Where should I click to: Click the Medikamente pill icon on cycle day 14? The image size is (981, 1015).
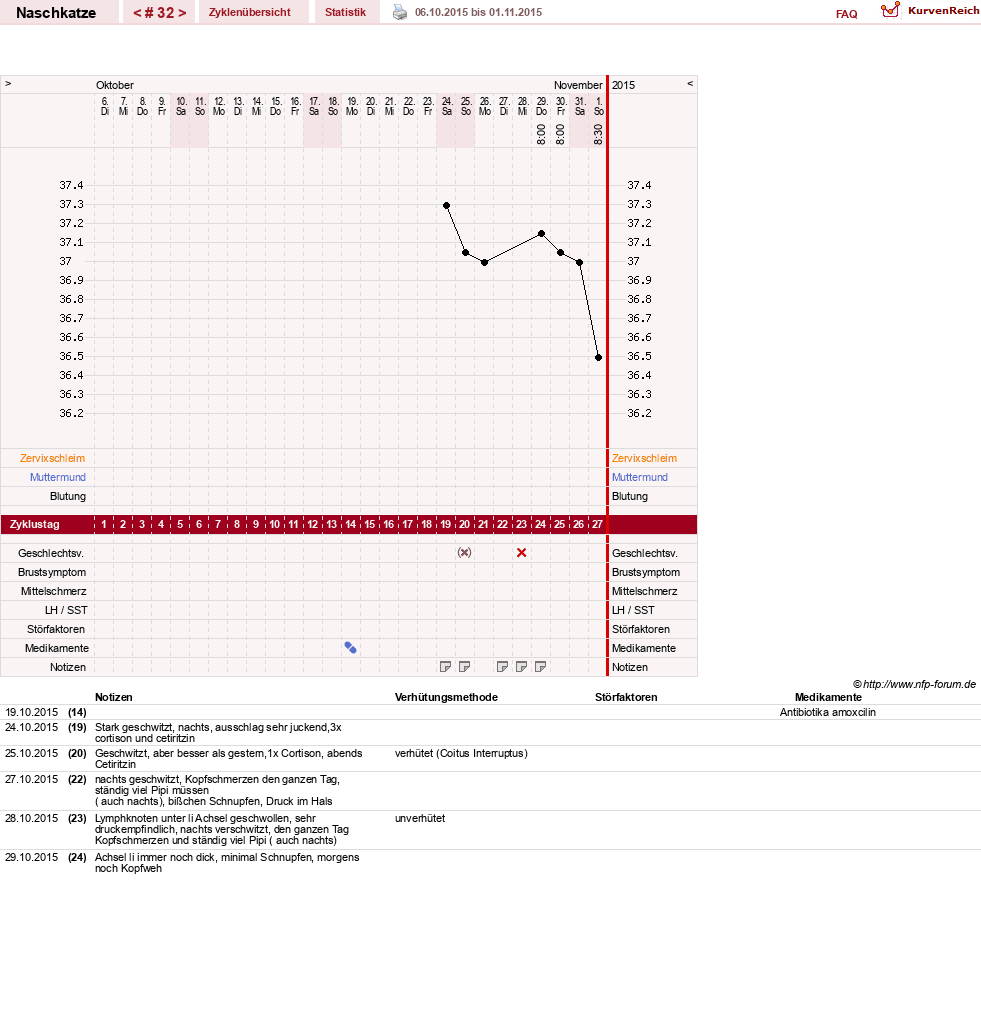pos(350,648)
